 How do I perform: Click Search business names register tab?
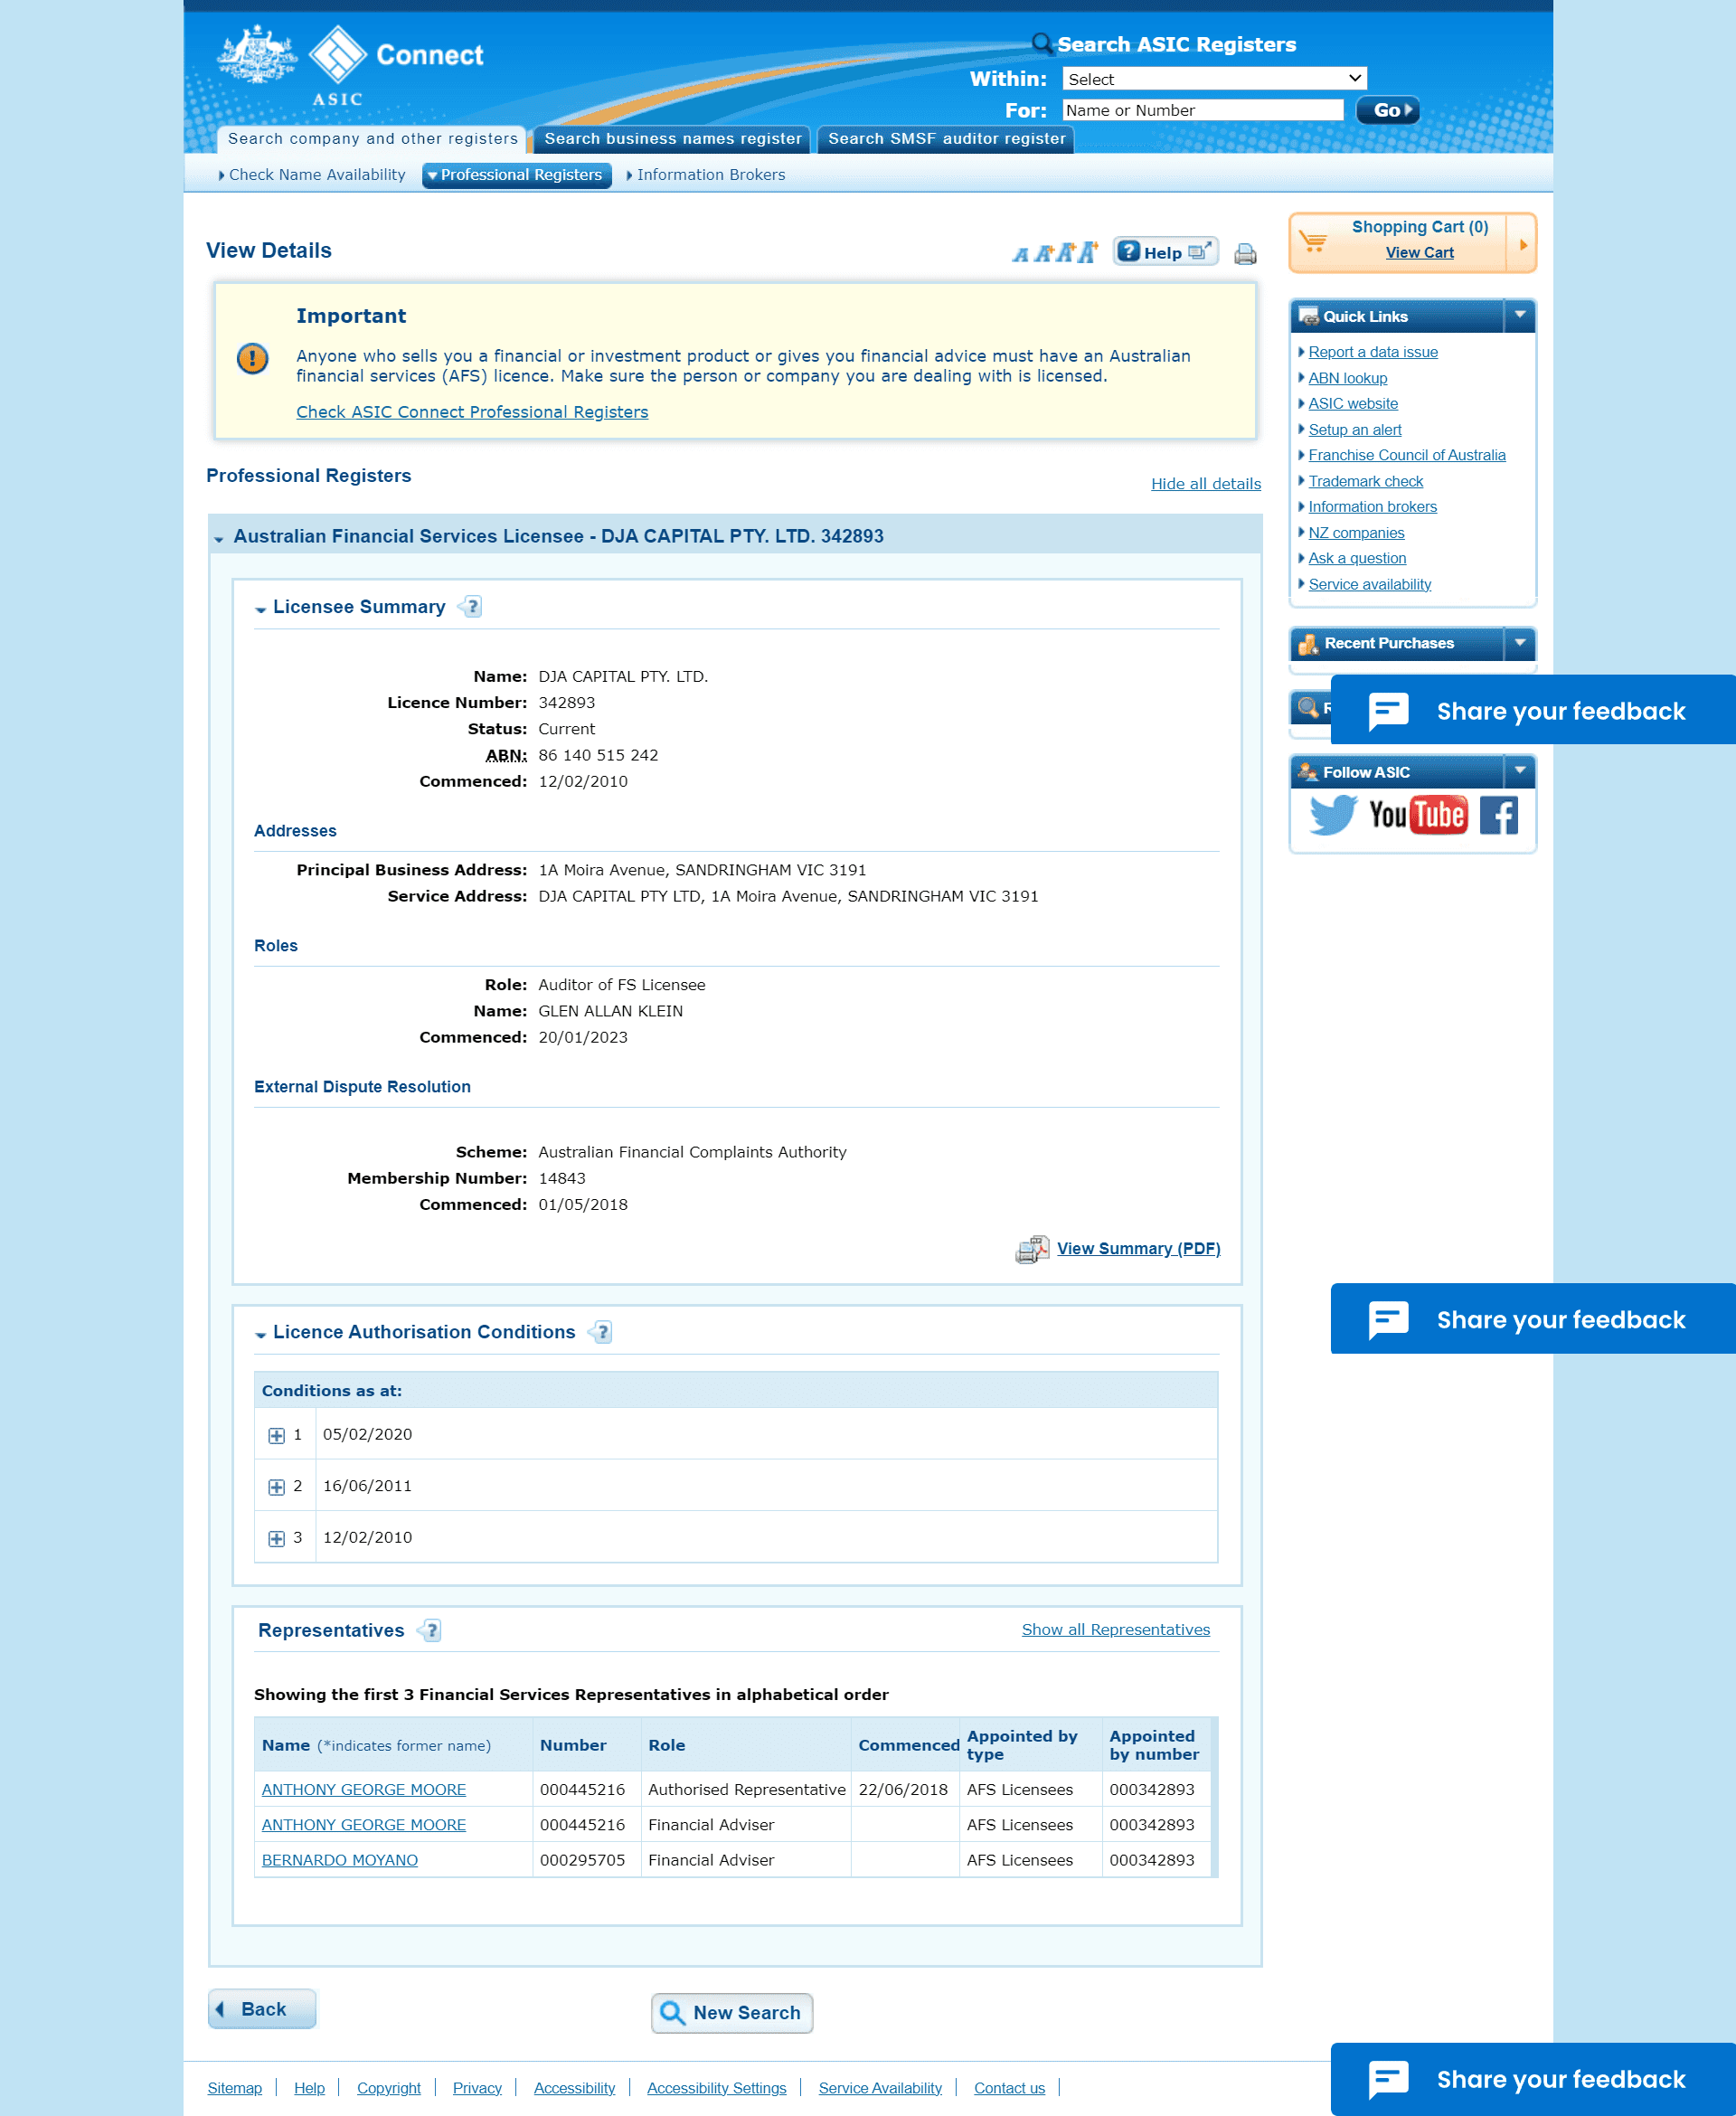click(x=673, y=139)
